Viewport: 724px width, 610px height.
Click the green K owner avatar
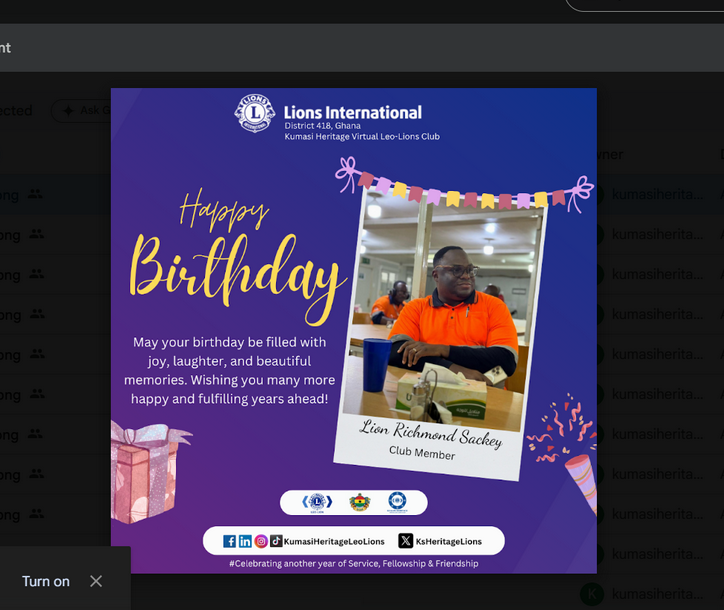tap(591, 594)
